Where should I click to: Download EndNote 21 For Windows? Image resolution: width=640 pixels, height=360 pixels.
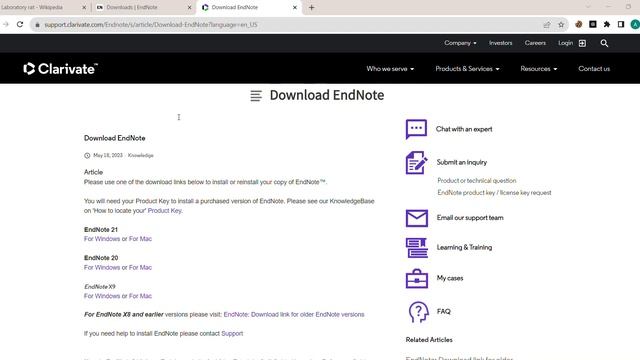click(102, 239)
